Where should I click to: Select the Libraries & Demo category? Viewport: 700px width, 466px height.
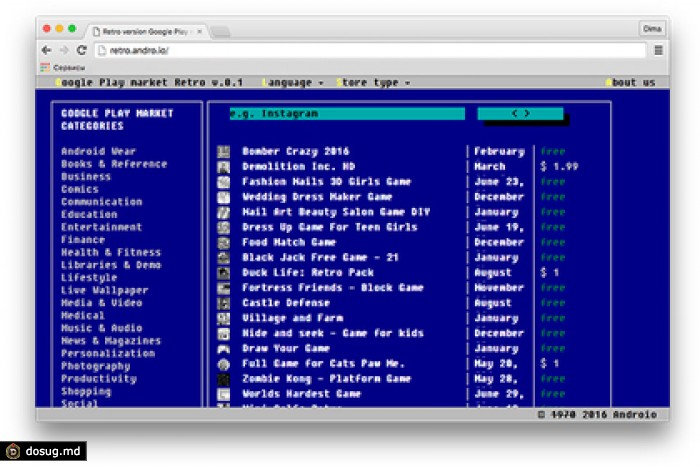pyautogui.click(x=111, y=265)
